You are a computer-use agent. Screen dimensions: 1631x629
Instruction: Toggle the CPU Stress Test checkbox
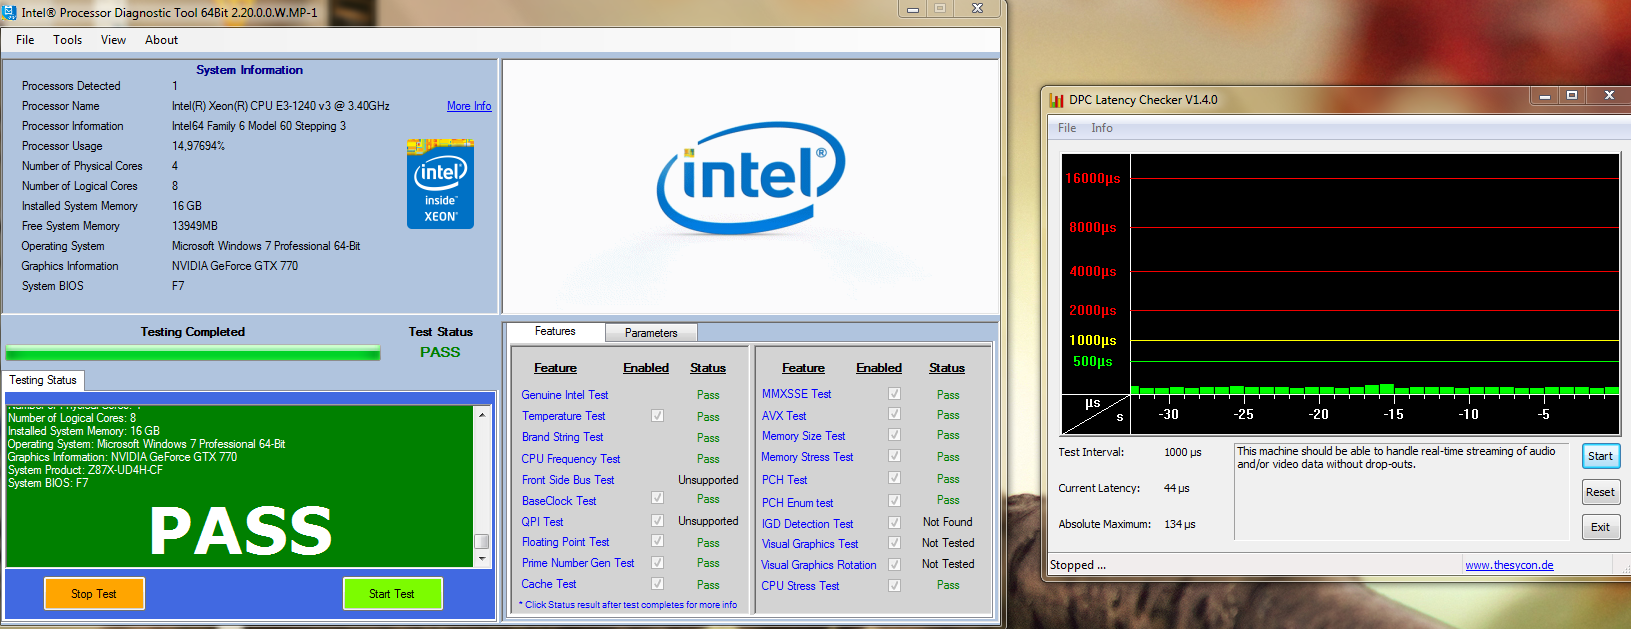(894, 586)
